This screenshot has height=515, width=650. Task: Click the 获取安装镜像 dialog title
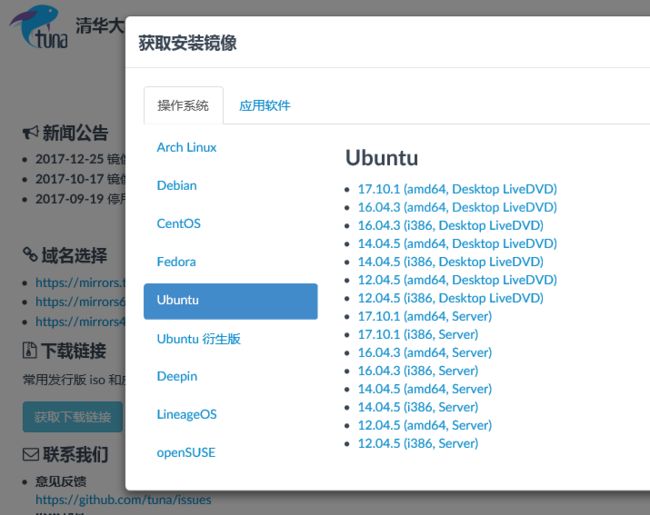188,43
